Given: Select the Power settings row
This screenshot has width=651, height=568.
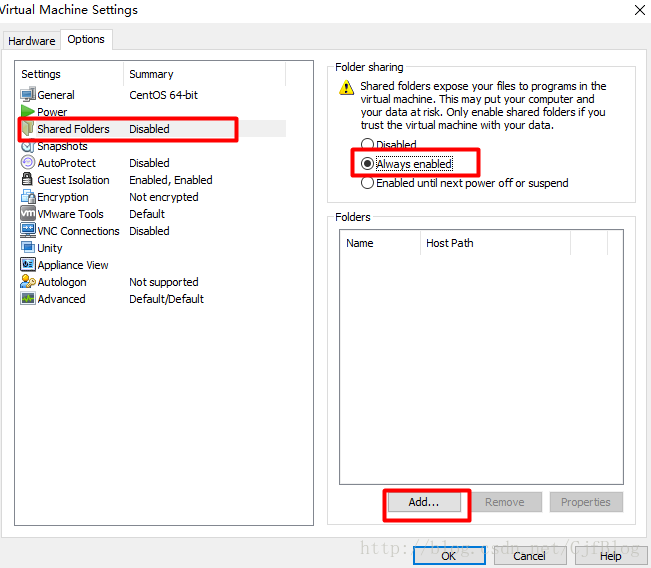Looking at the screenshot, I should [153, 112].
